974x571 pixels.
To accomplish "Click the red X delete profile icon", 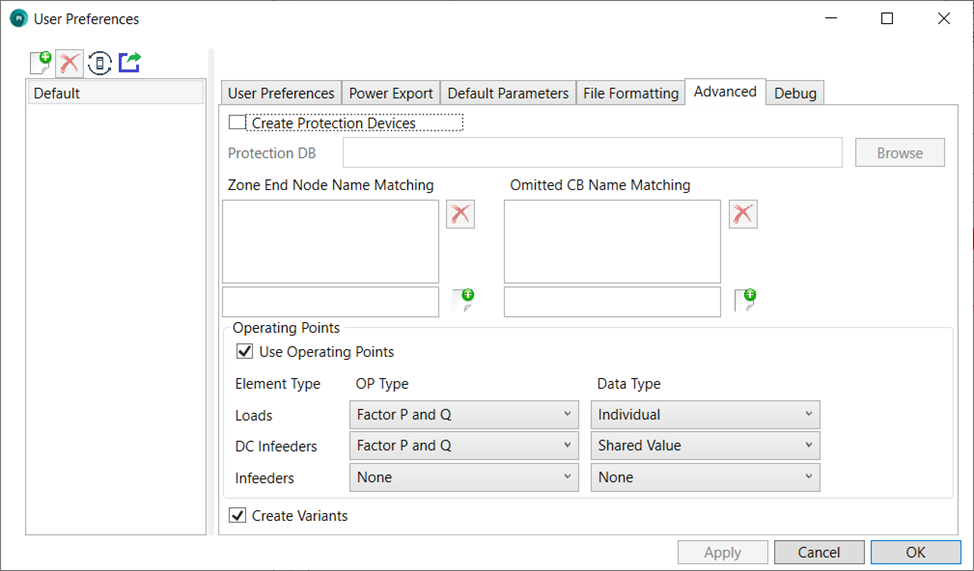I will (x=69, y=63).
